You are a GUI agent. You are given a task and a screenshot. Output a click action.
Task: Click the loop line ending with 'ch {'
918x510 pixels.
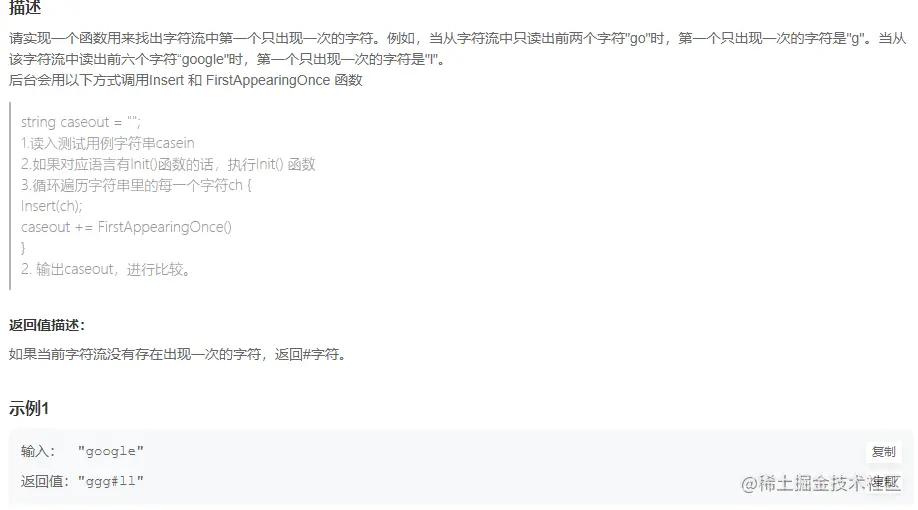point(136,185)
